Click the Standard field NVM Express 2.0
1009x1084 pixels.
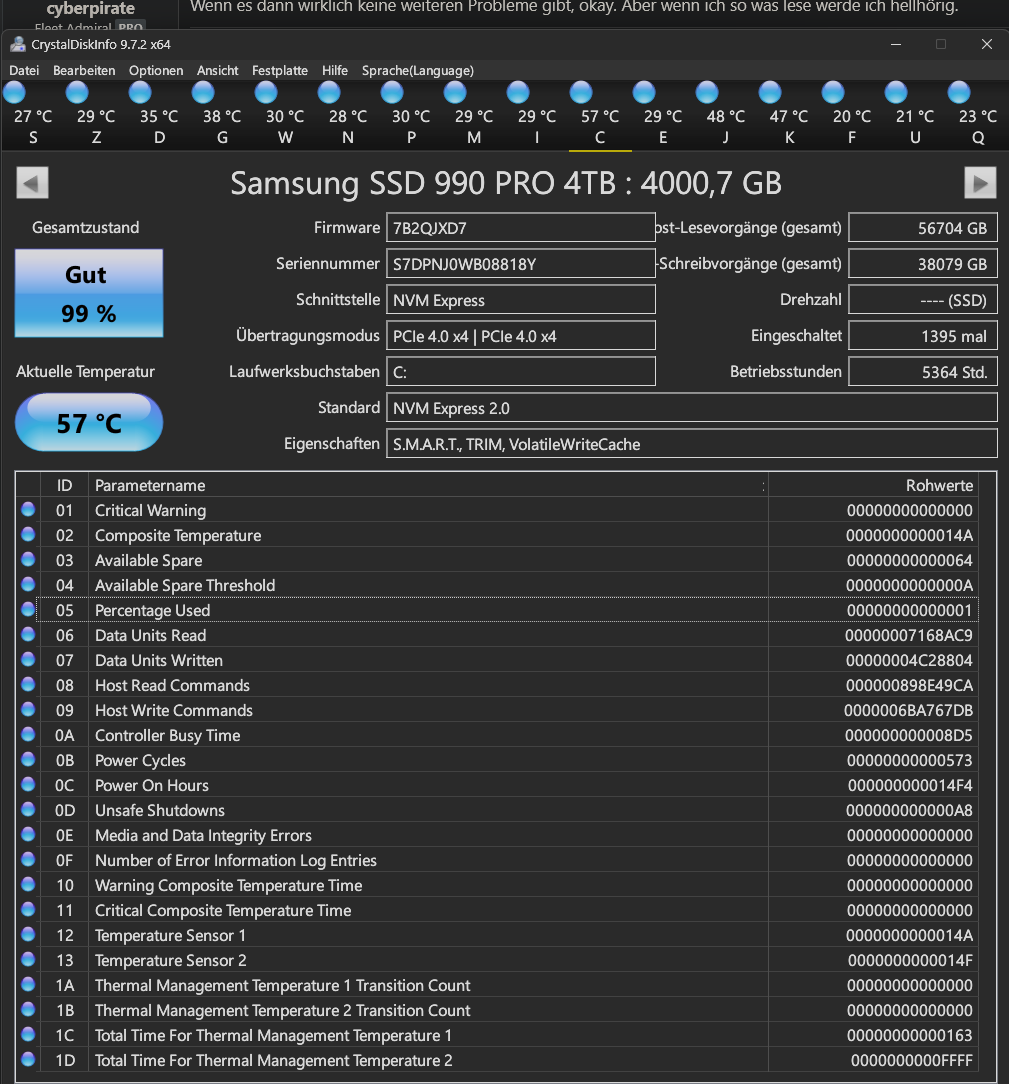(x=692, y=407)
